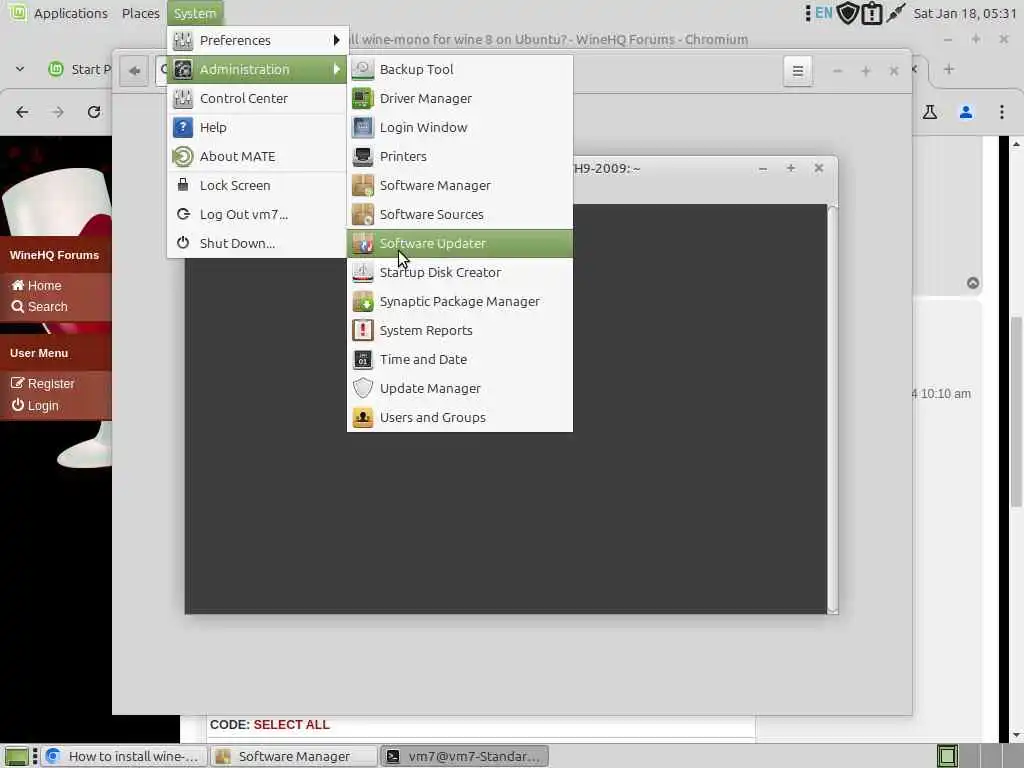This screenshot has width=1024, height=768.
Task: Click Chromium reload page button
Action: [x=94, y=112]
